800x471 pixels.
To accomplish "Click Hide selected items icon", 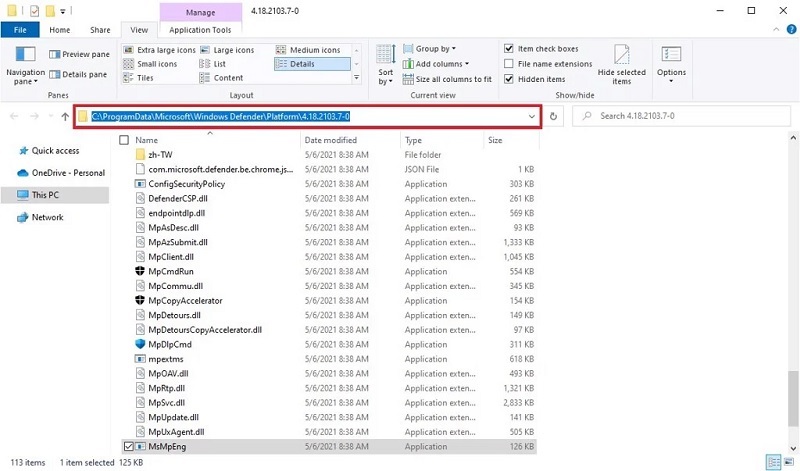I will pos(621,62).
